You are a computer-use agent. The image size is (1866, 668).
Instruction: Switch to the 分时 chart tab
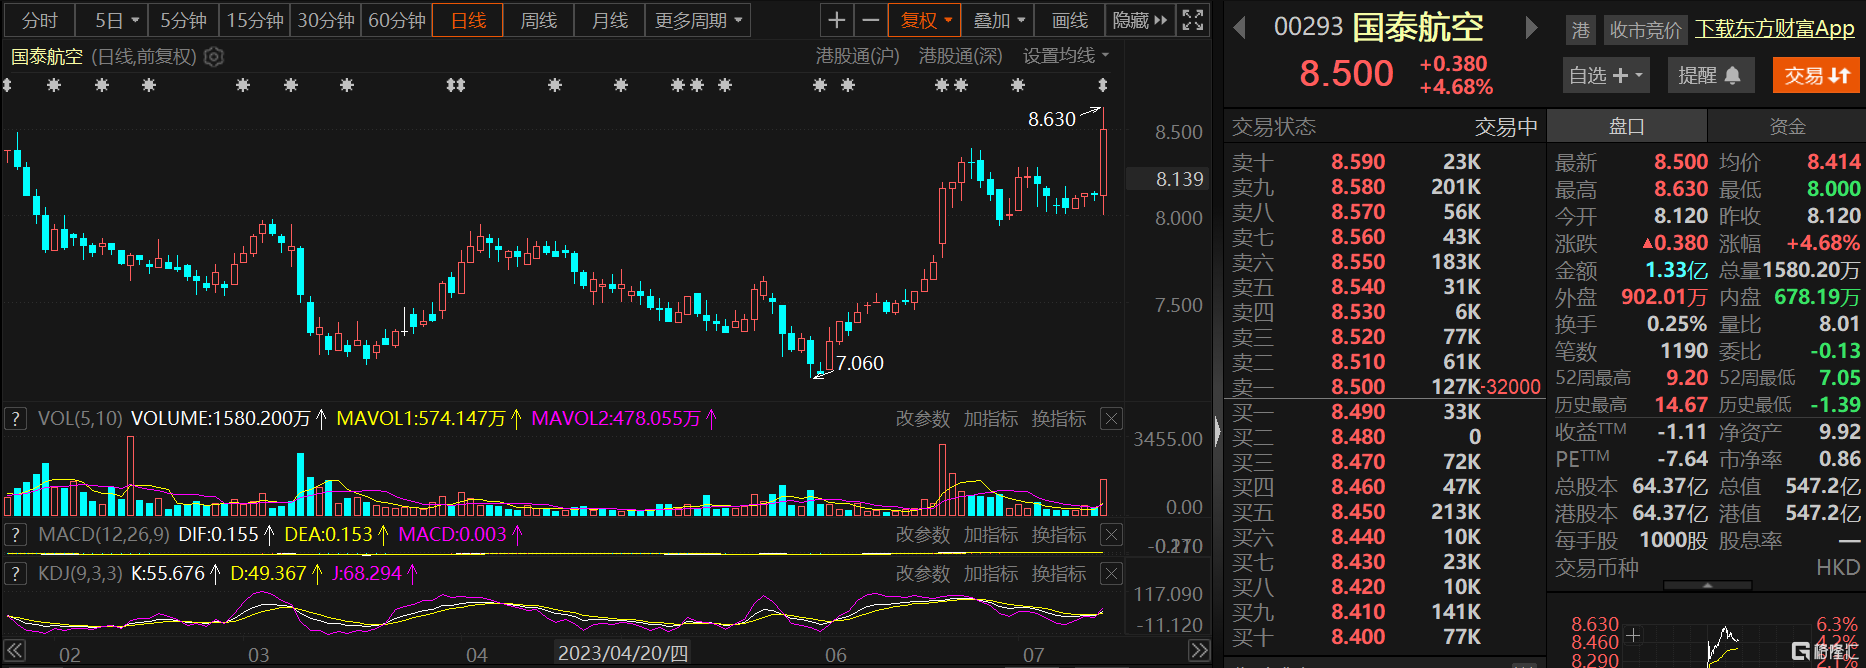(40, 20)
